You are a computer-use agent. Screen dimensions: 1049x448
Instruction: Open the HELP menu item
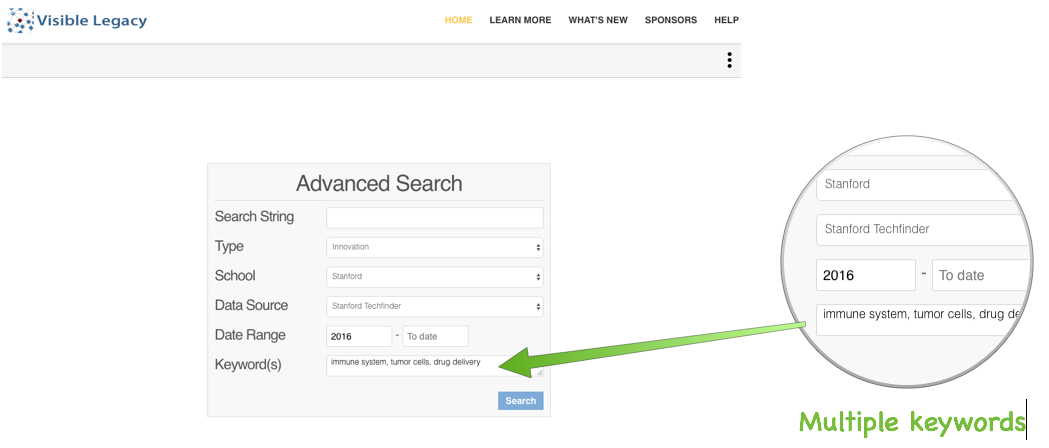coord(727,20)
